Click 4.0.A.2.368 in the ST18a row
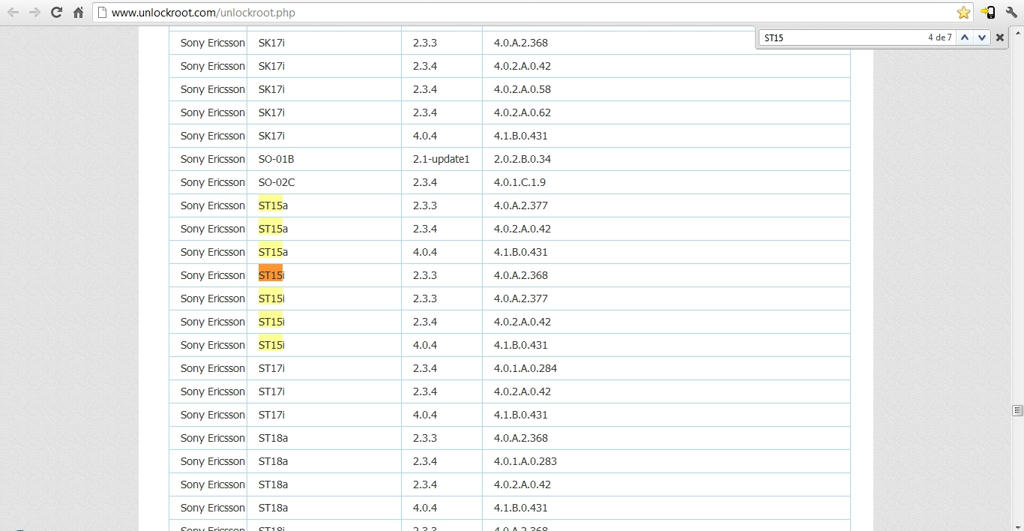1024x531 pixels. [520, 438]
